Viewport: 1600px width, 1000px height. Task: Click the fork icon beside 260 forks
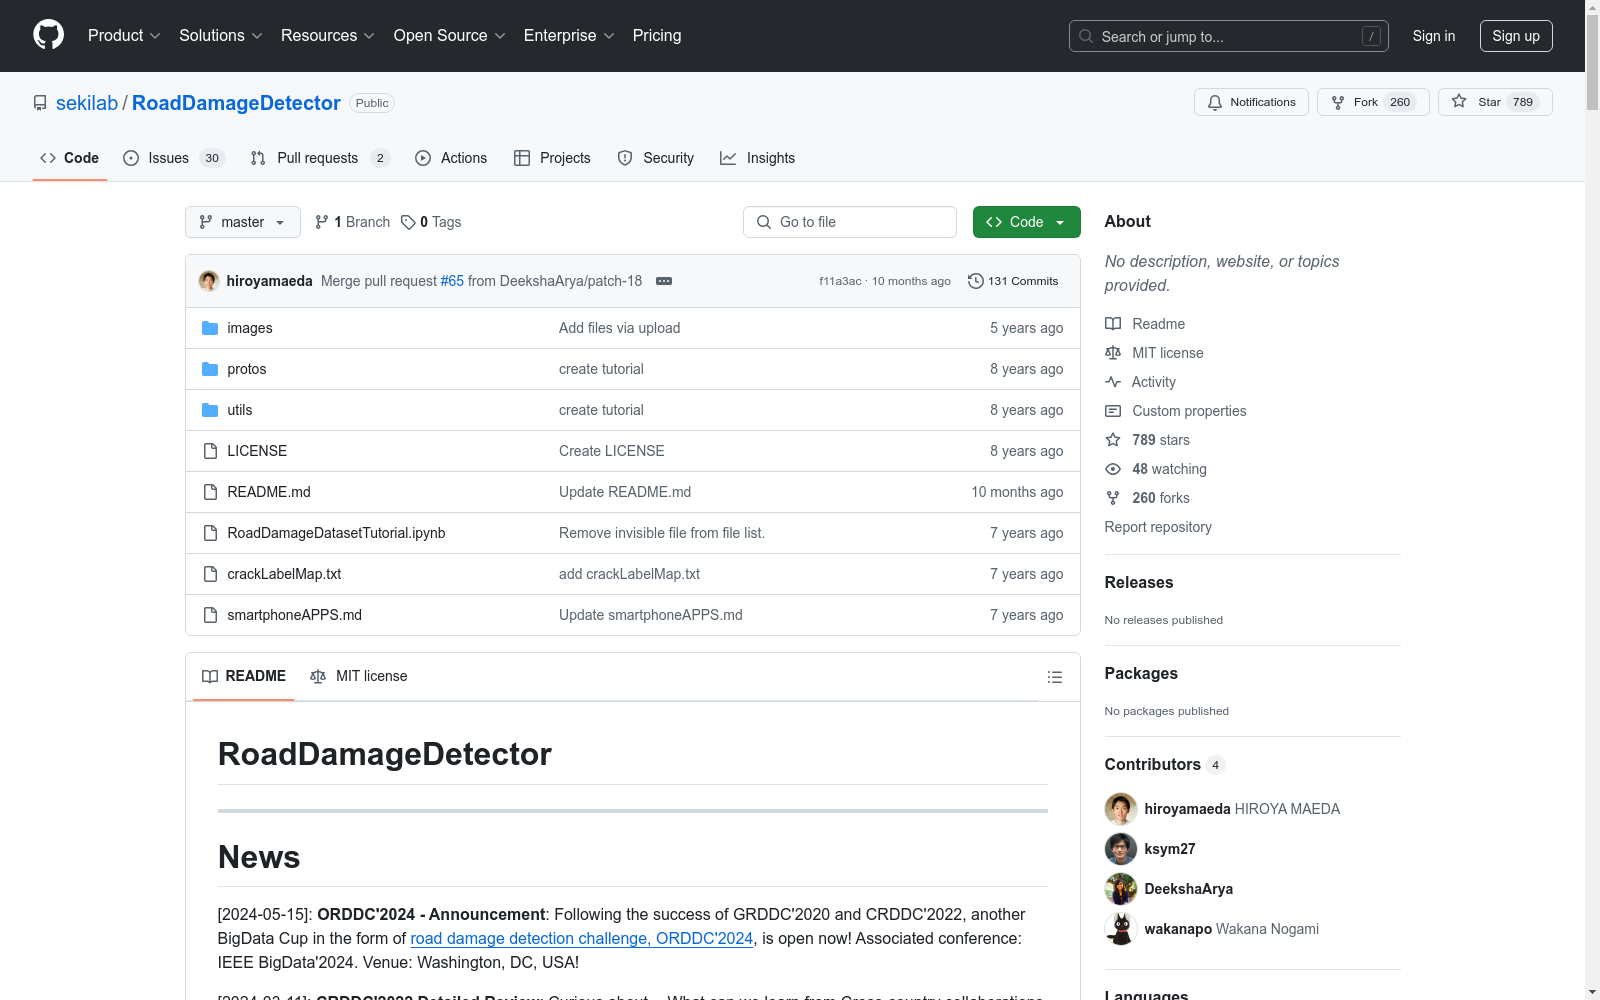[1113, 498]
